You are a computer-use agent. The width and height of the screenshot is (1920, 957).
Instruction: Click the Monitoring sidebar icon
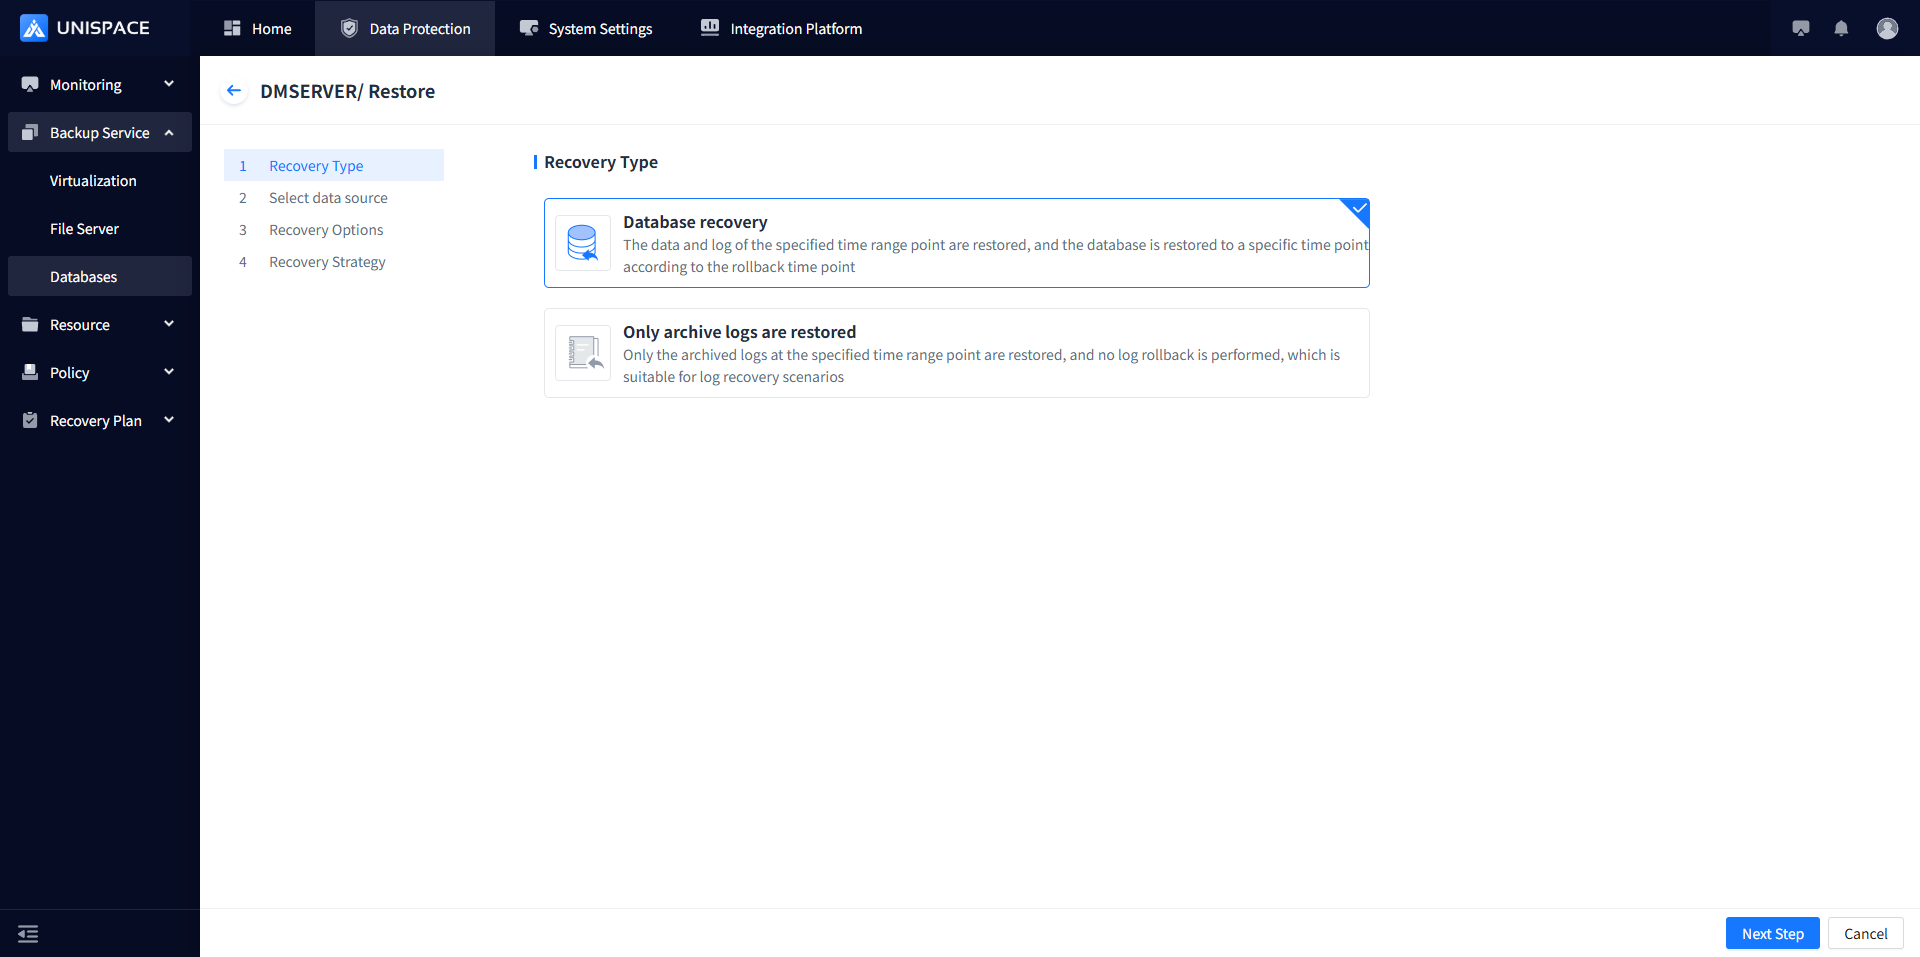pos(30,84)
